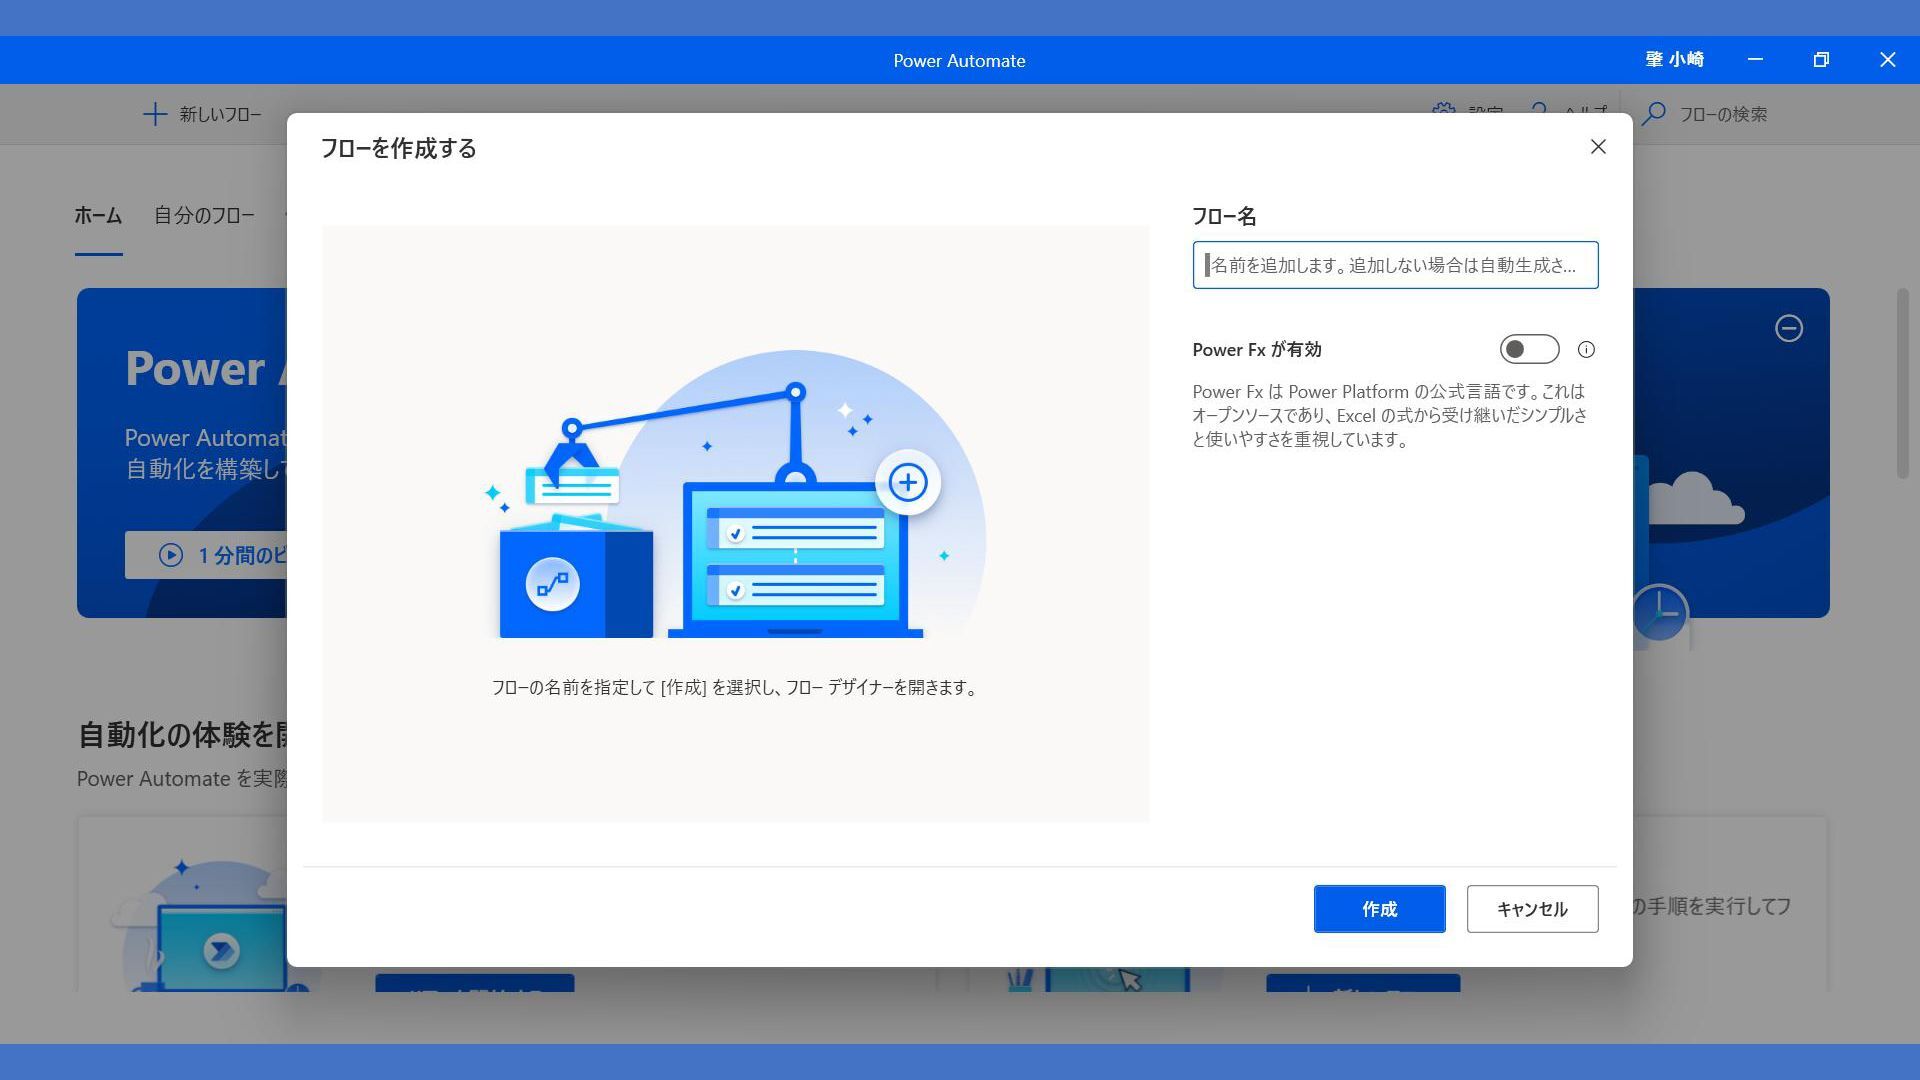Open the 自分のフロー tab

(x=204, y=215)
